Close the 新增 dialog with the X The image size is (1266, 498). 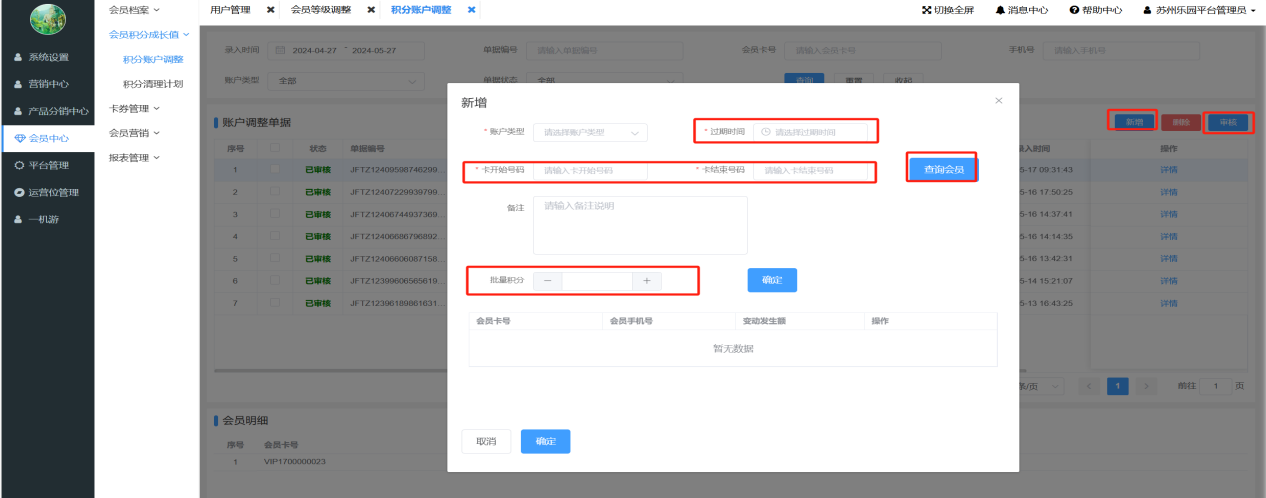click(x=998, y=101)
